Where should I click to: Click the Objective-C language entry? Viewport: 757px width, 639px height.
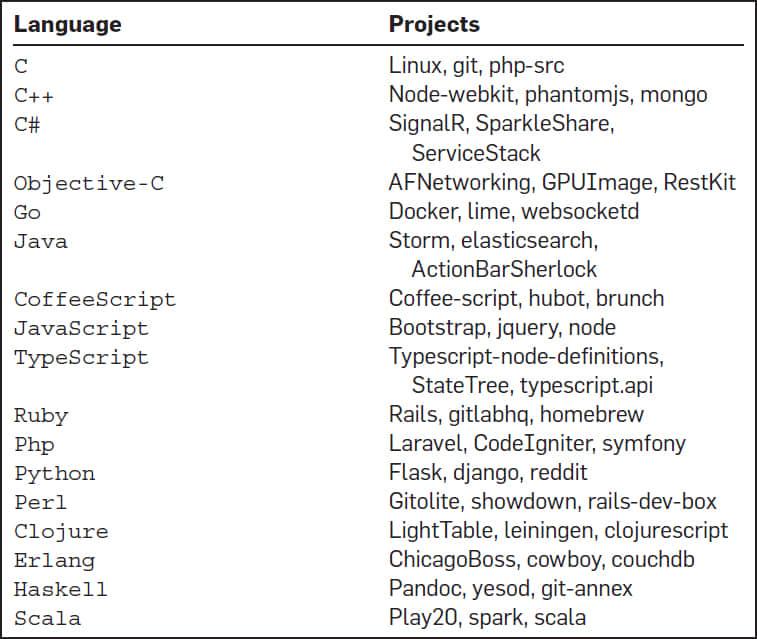point(88,183)
